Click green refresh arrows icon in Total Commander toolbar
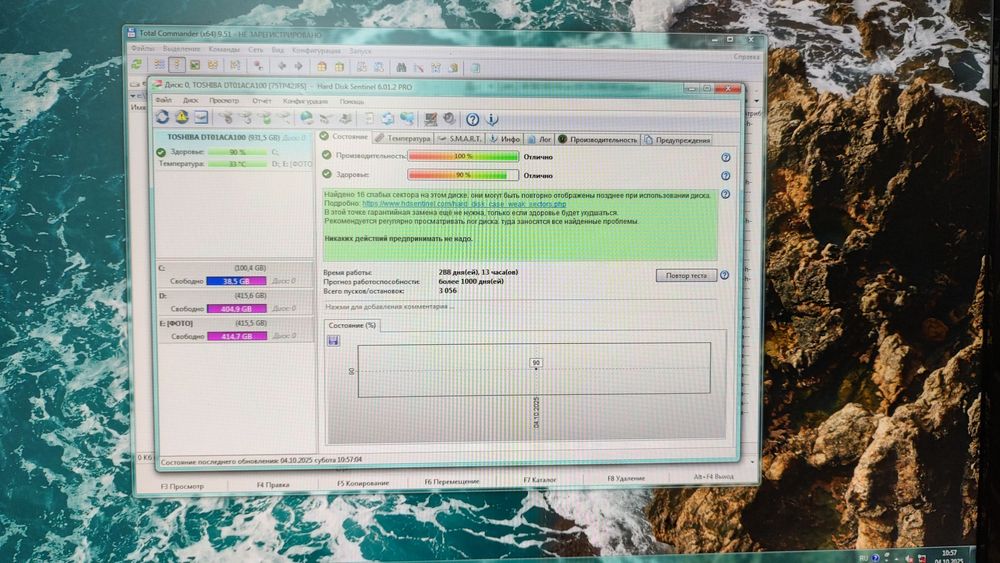 (136, 64)
